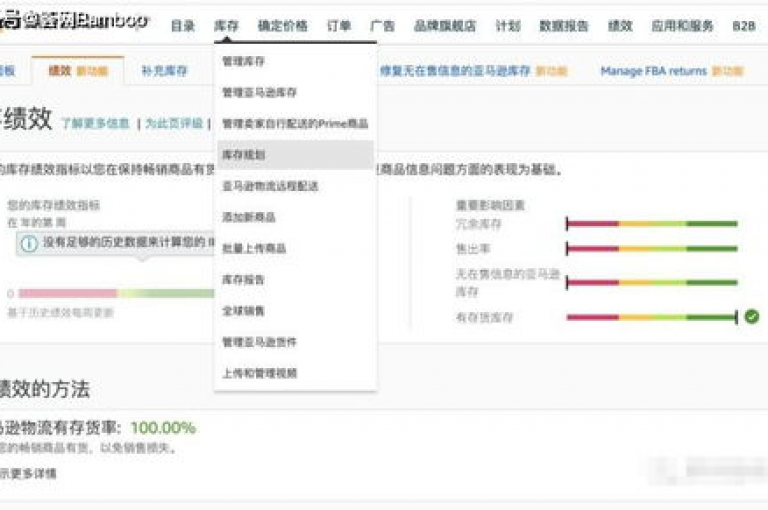
Task: Click the info icon in the notice
Action: click(x=29, y=243)
